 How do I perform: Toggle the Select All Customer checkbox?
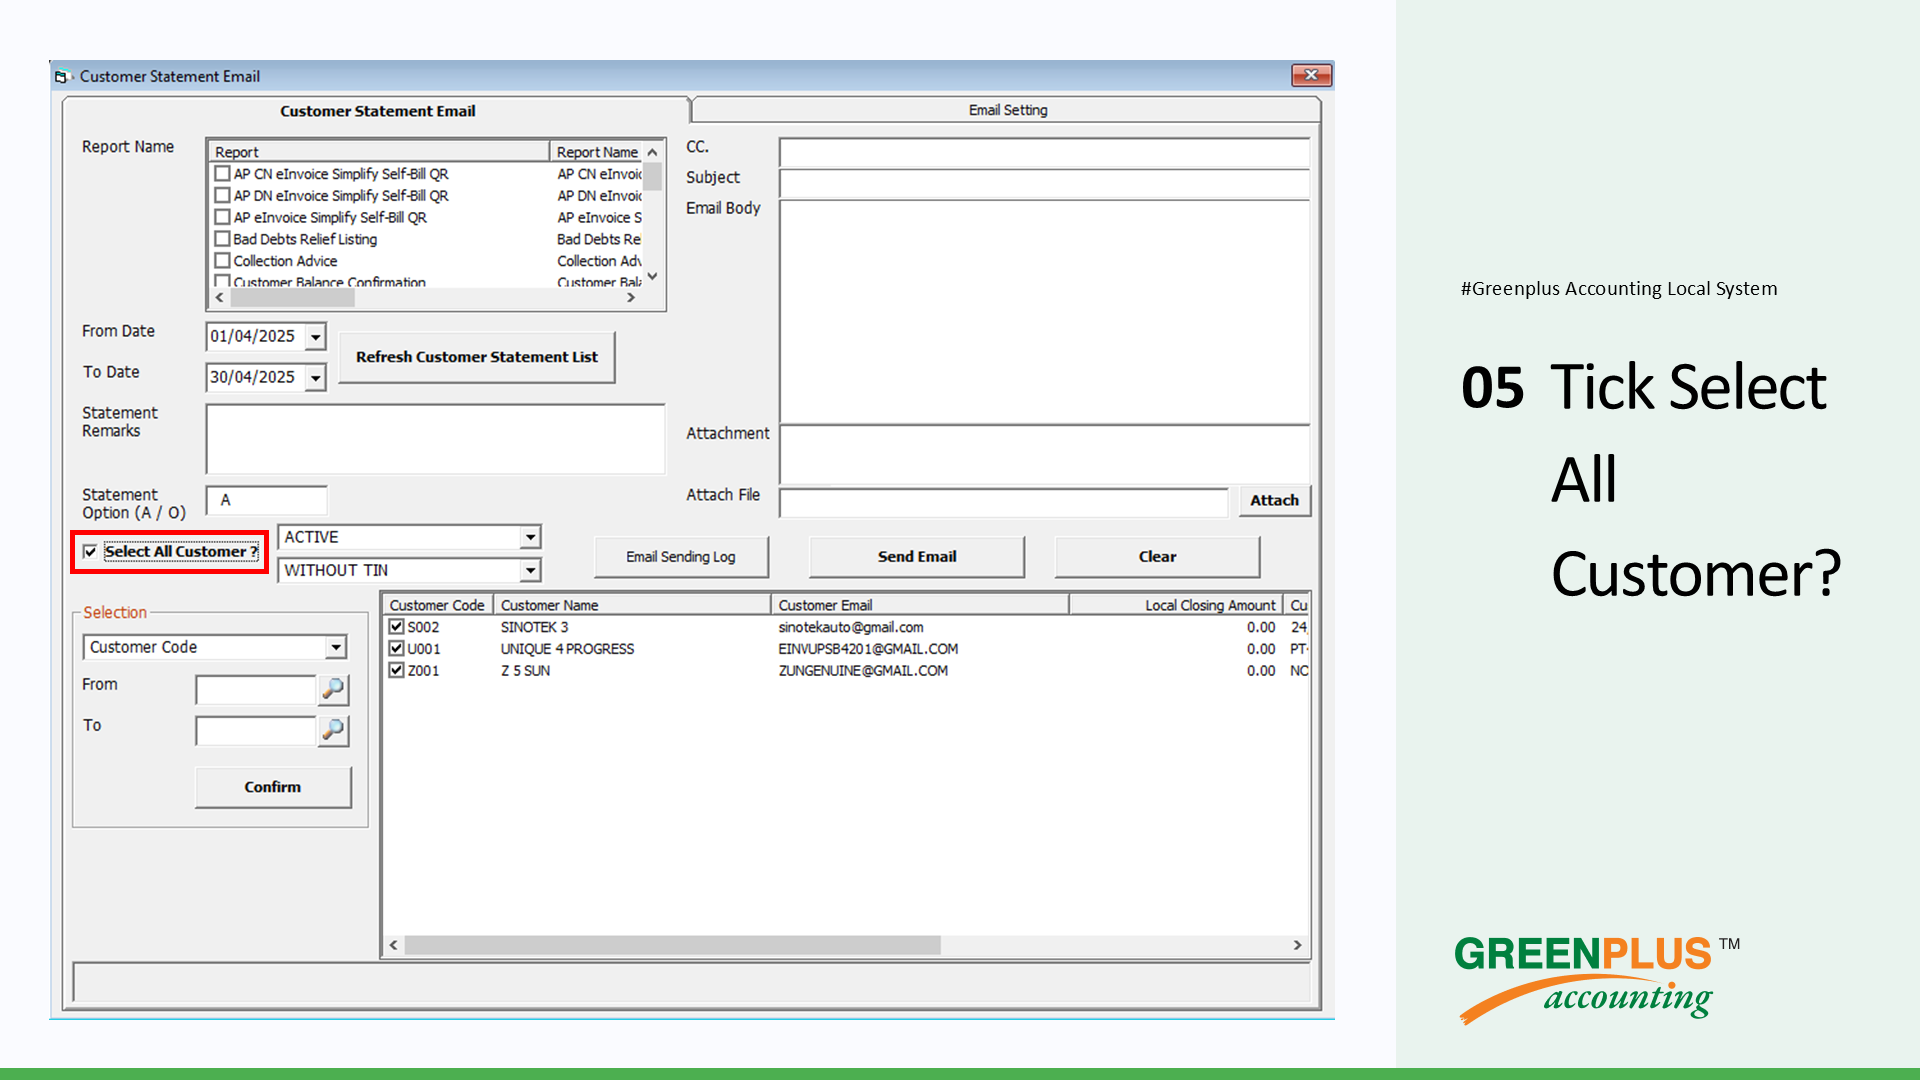coord(90,552)
